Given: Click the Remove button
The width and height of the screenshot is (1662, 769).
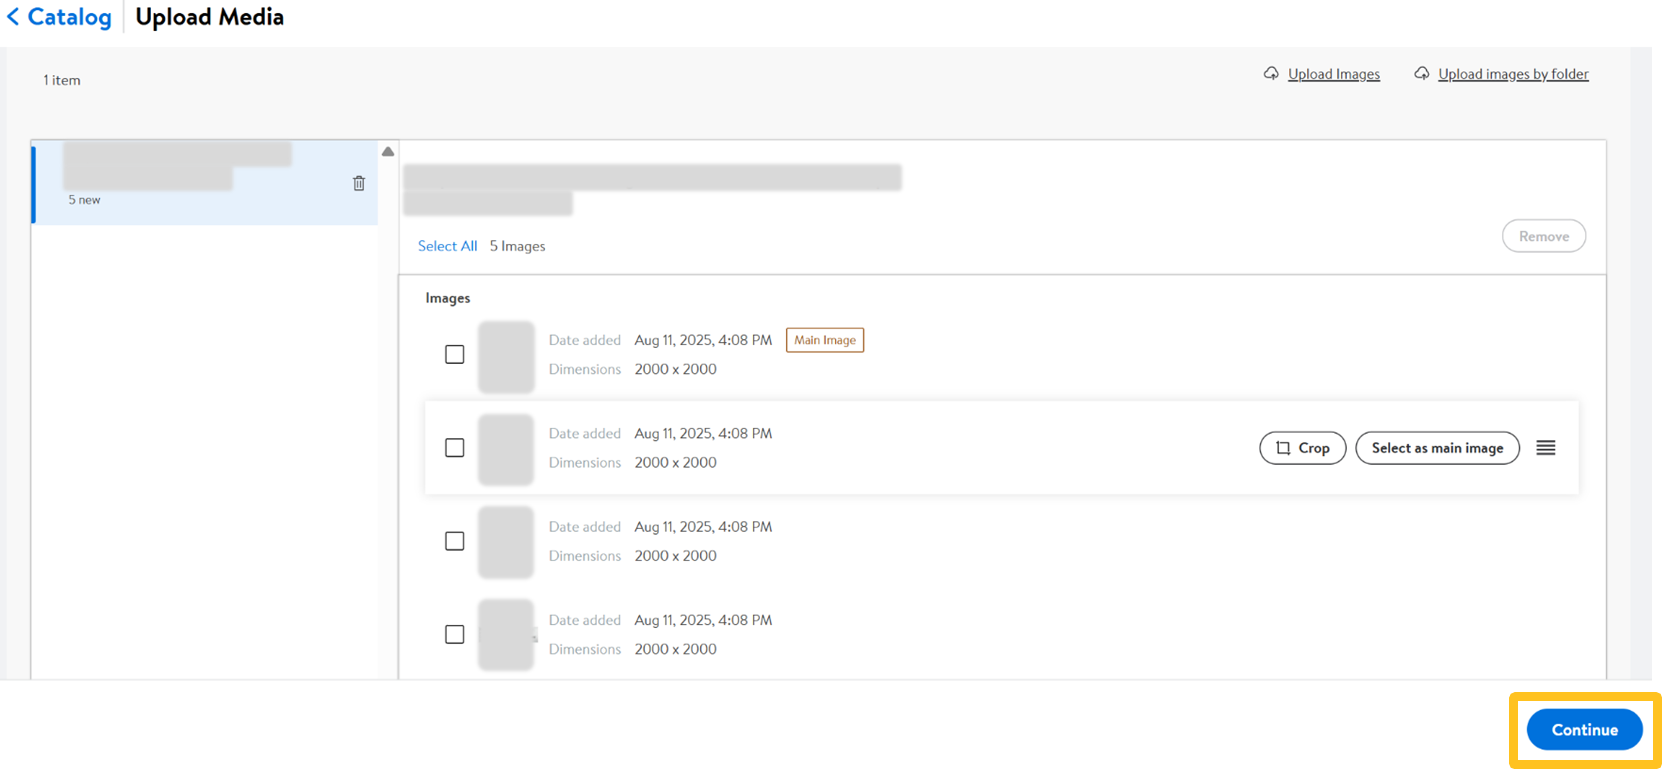Looking at the screenshot, I should [x=1543, y=237].
